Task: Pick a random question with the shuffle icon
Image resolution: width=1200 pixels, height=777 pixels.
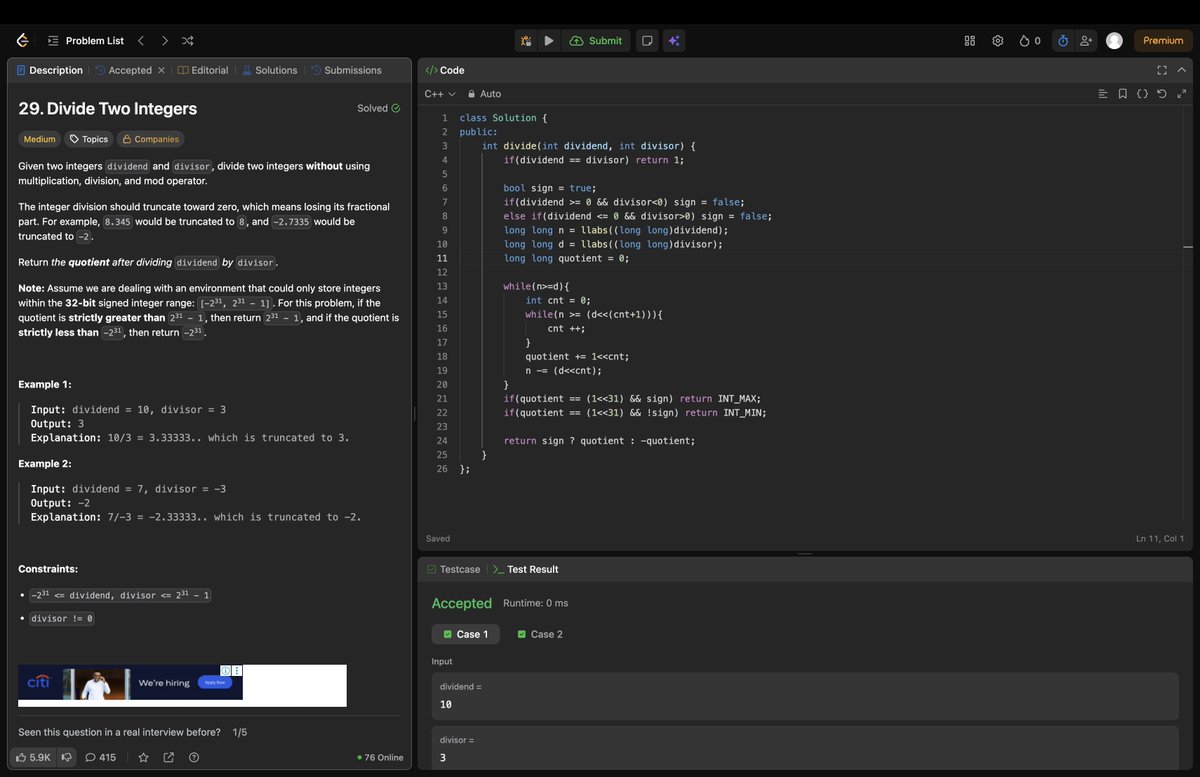Action: pos(187,40)
